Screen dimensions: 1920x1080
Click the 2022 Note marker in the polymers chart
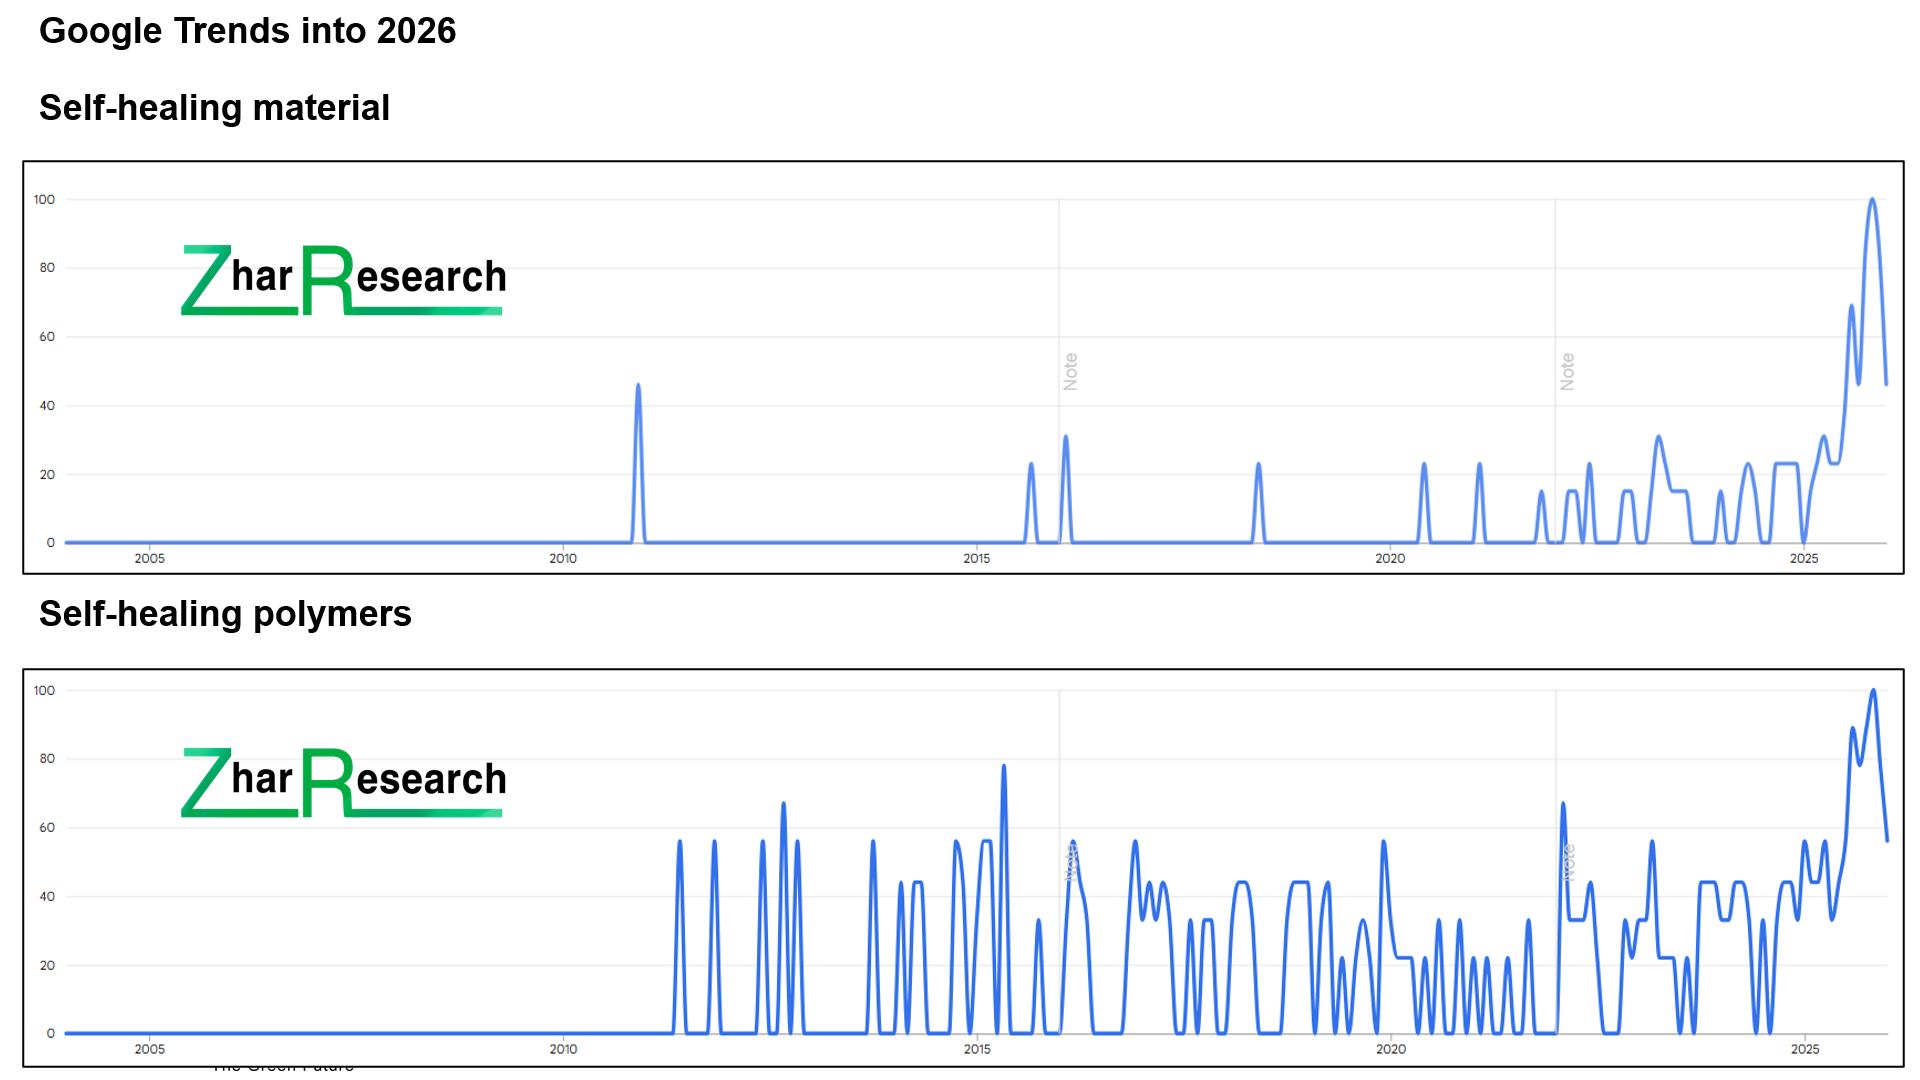pos(1568,862)
